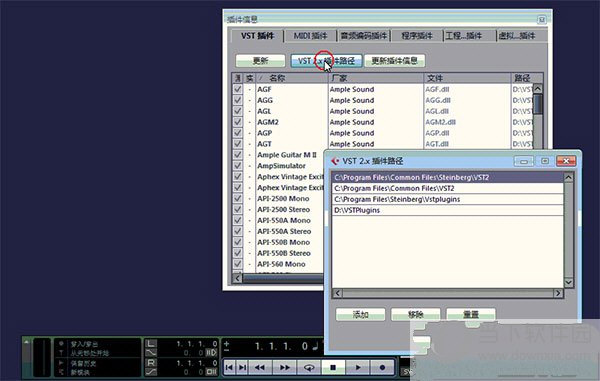Click the 移除 button to remove the path

(416, 314)
